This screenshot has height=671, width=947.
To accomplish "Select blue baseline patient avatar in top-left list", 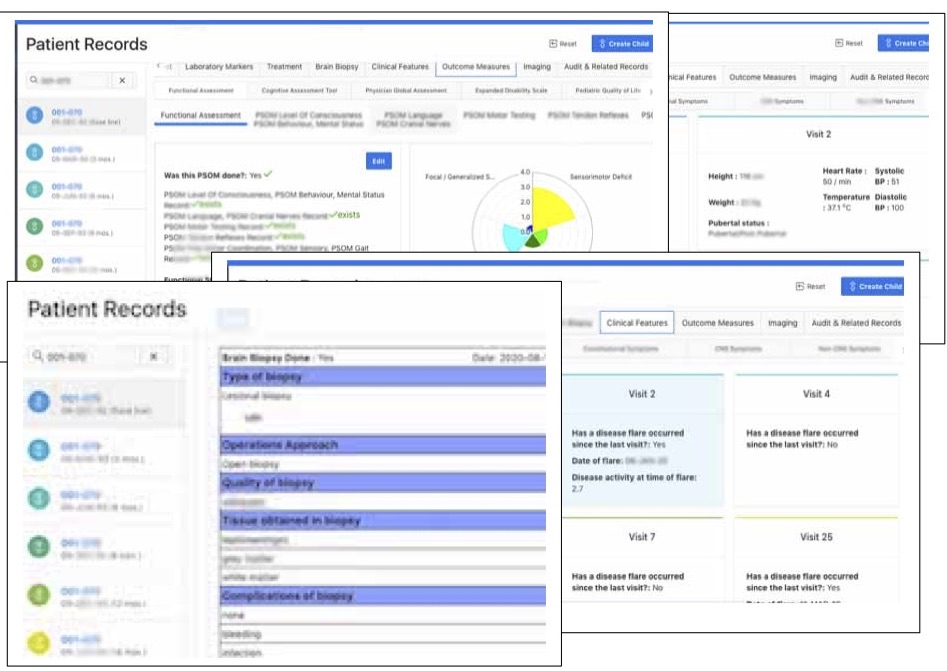I will click(x=35, y=117).
